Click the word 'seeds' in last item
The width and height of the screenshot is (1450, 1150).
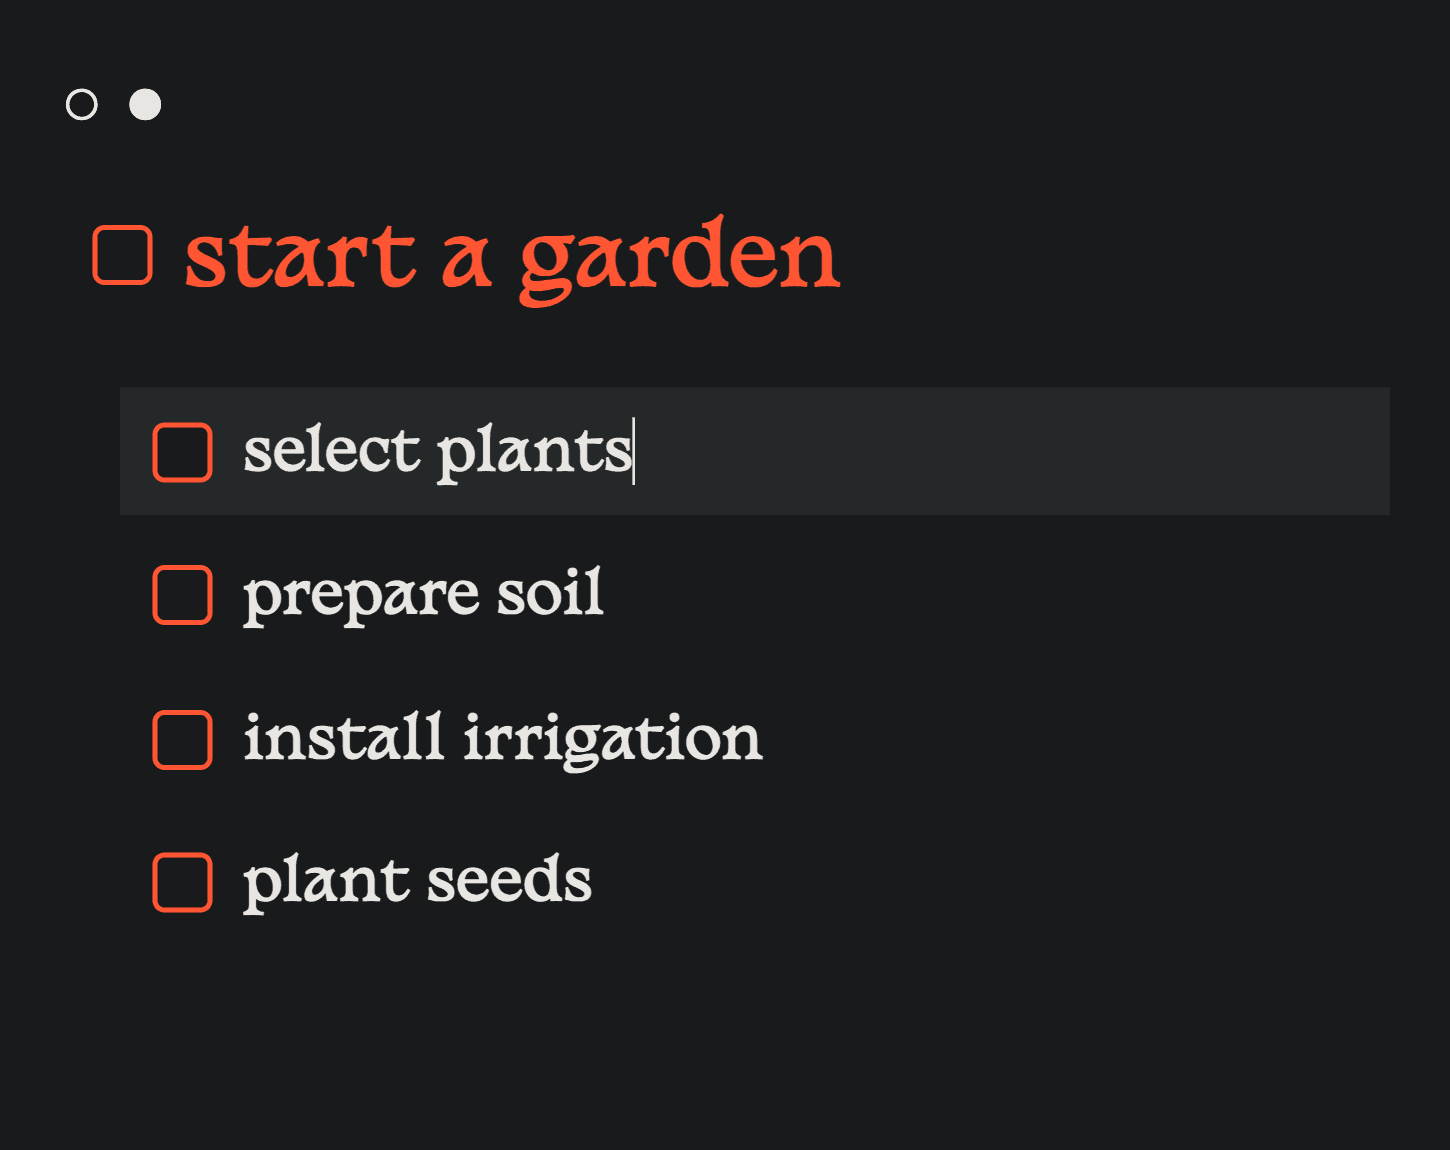click(x=510, y=880)
